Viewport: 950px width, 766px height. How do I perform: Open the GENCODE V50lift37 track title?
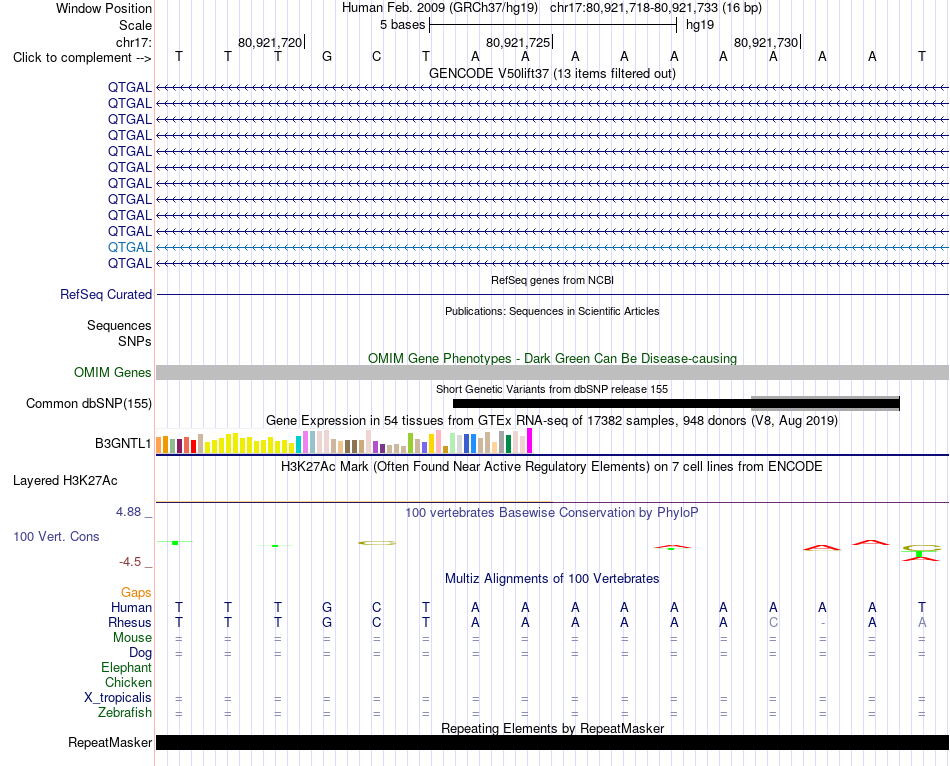click(x=552, y=73)
